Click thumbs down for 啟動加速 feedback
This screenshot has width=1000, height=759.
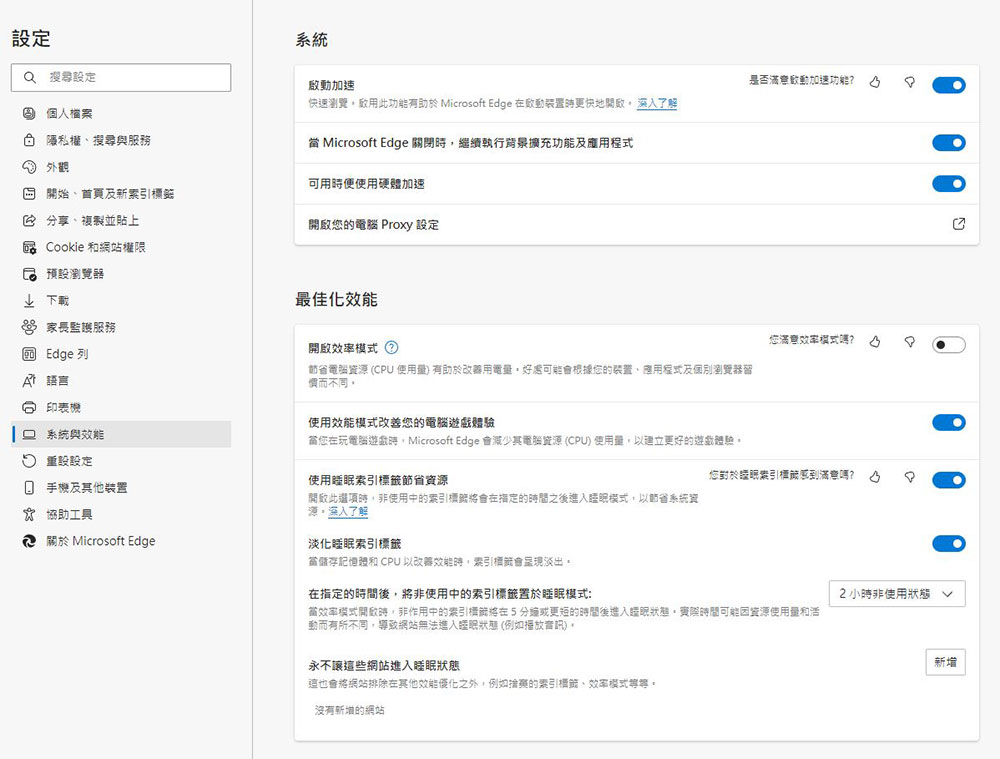(x=909, y=82)
